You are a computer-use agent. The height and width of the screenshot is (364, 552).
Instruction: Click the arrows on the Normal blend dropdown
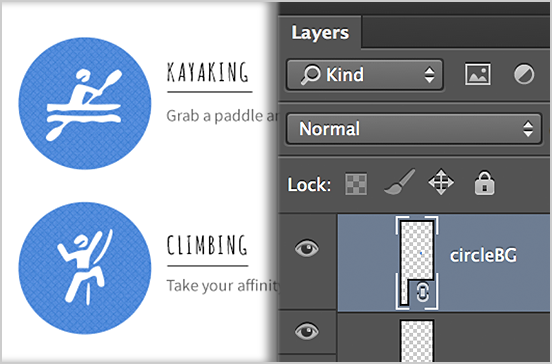tap(528, 129)
